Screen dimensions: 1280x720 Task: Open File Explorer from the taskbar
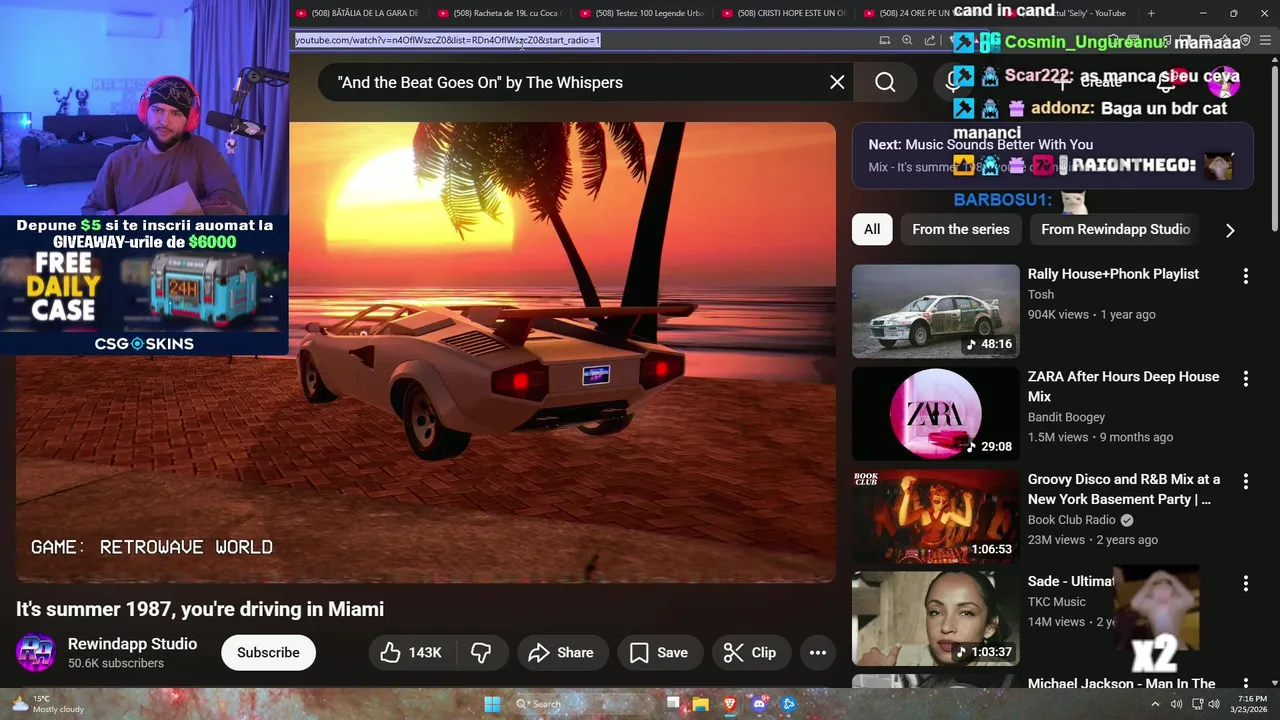(701, 704)
